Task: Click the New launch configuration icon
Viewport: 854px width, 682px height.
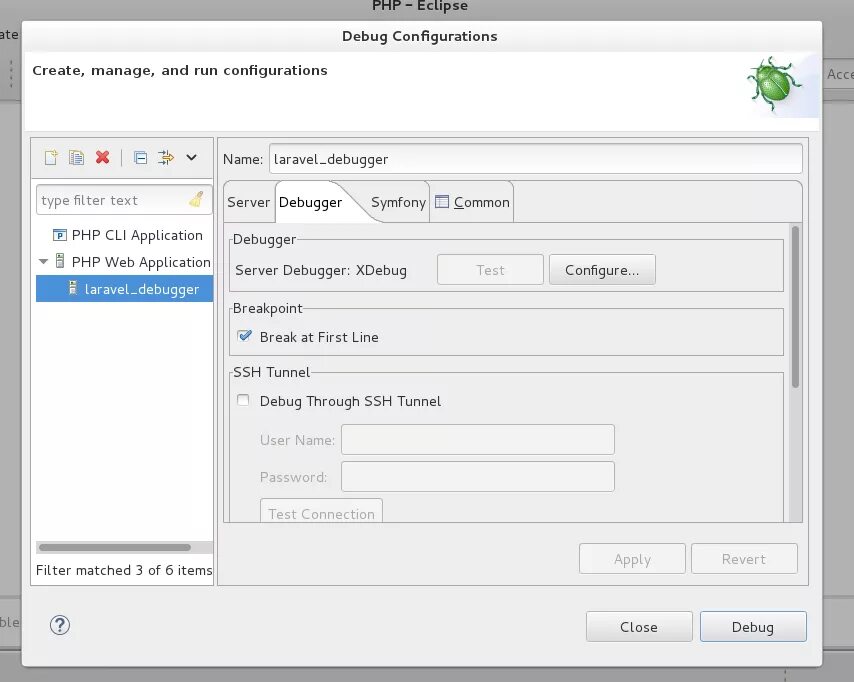Action: click(x=51, y=158)
